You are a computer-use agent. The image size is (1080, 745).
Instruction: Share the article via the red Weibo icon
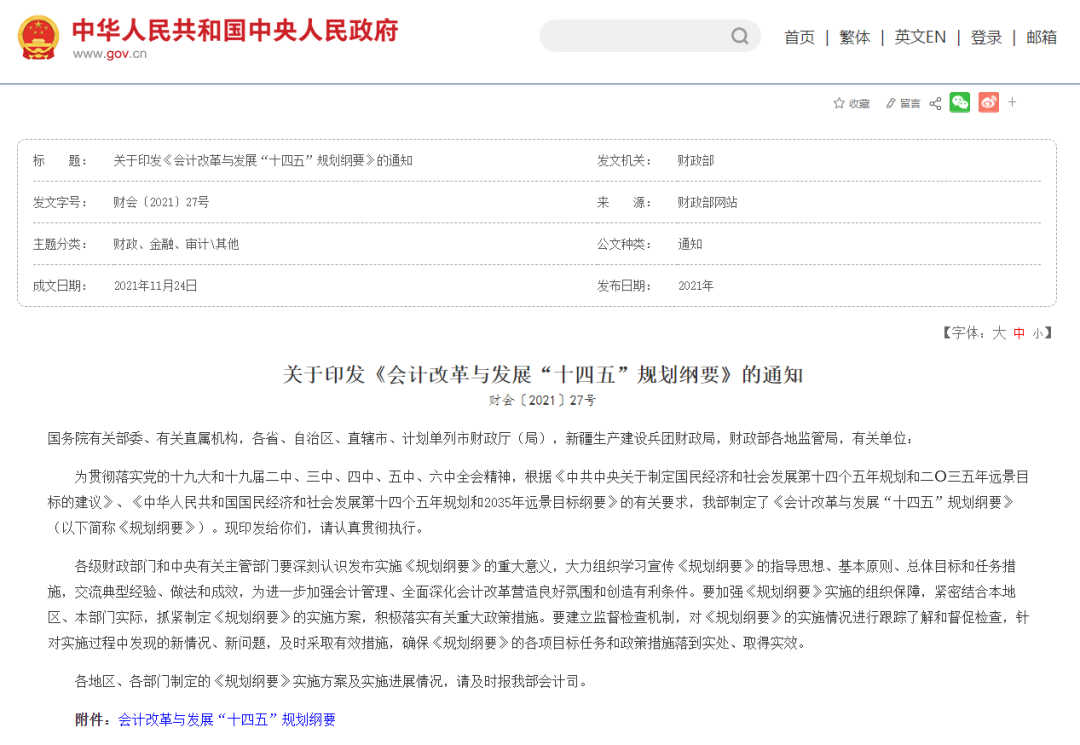(x=987, y=102)
